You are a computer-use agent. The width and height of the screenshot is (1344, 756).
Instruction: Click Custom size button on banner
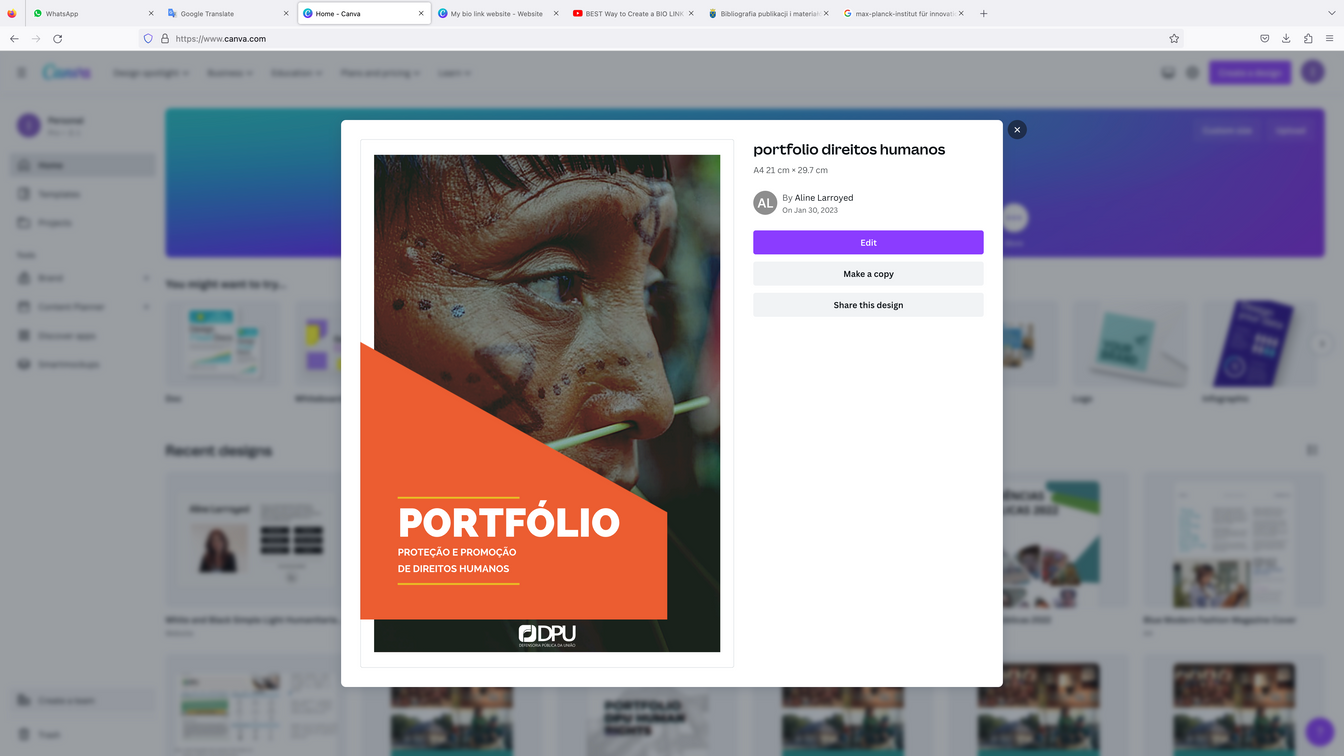tap(1227, 131)
